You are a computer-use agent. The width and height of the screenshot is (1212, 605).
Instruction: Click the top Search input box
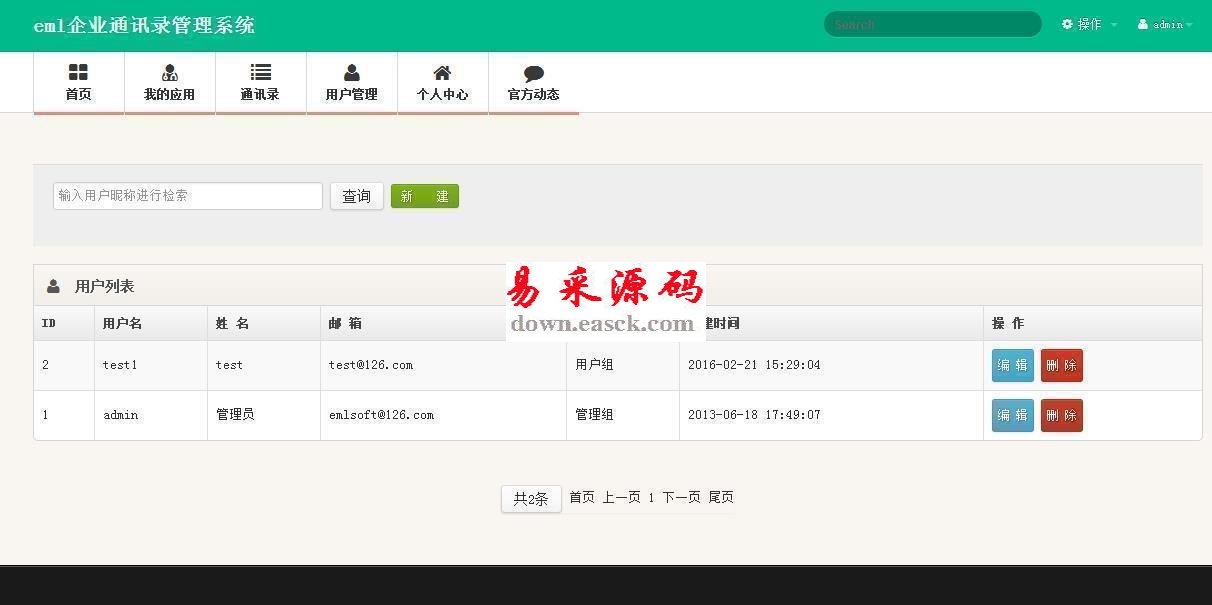click(932, 24)
